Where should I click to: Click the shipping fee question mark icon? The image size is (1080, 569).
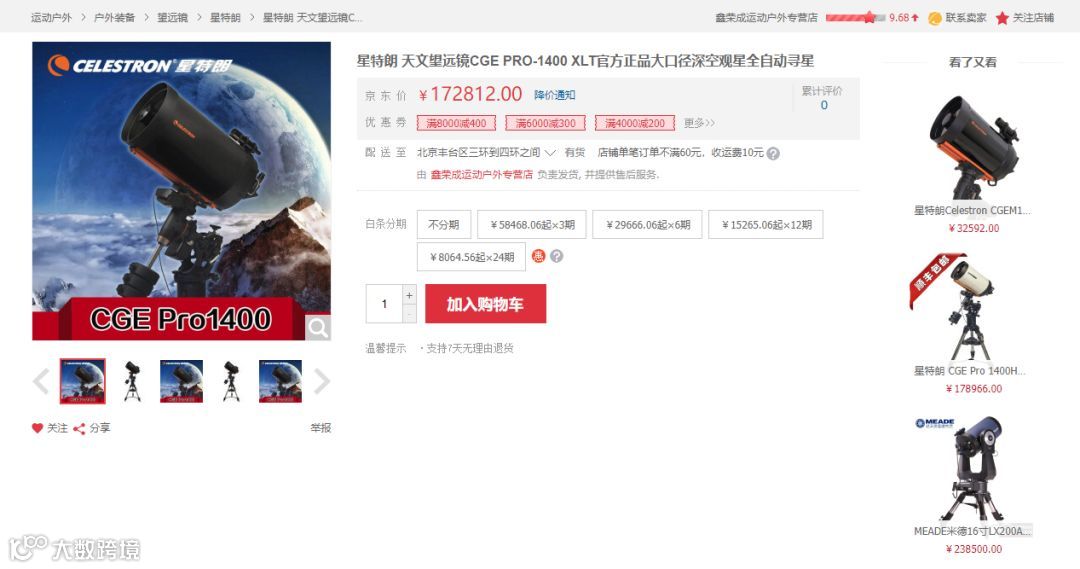pos(773,154)
